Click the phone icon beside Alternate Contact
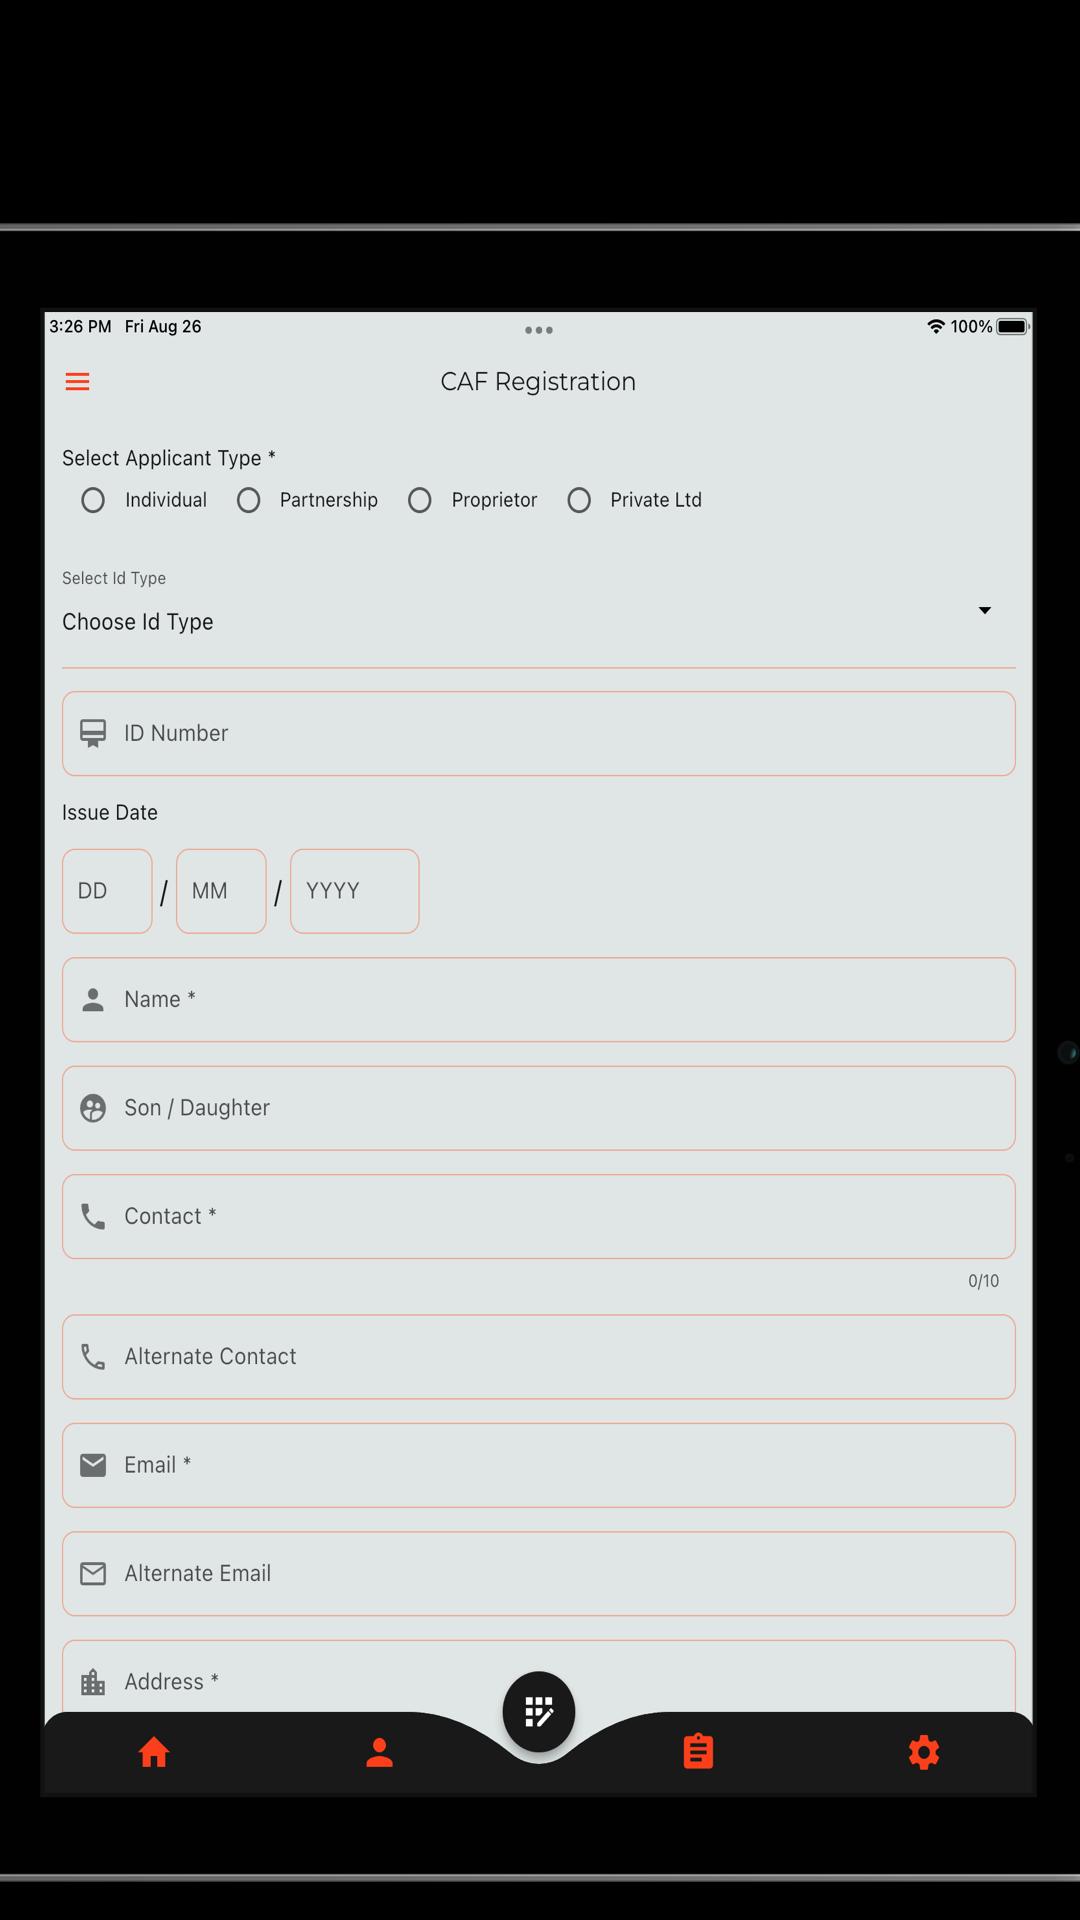The height and width of the screenshot is (1920, 1080). tap(93, 1357)
